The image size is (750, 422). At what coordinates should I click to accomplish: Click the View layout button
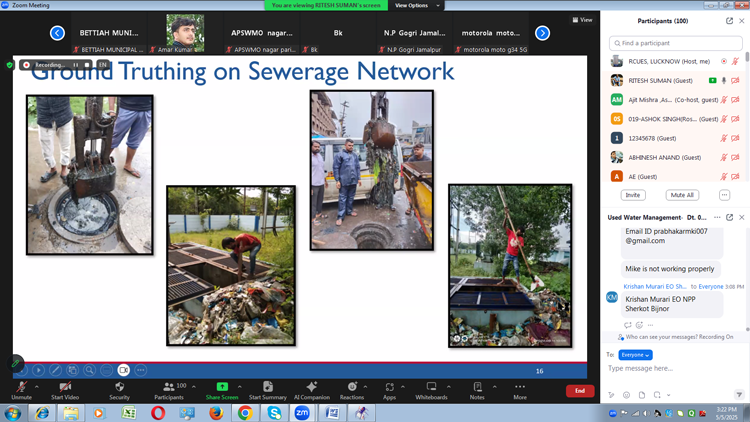[582, 20]
